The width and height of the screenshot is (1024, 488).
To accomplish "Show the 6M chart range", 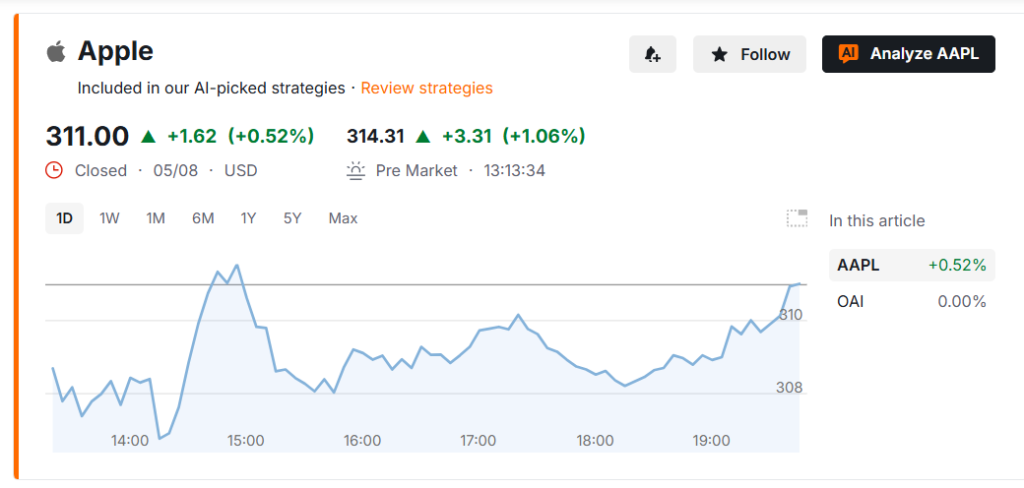I will click(203, 218).
